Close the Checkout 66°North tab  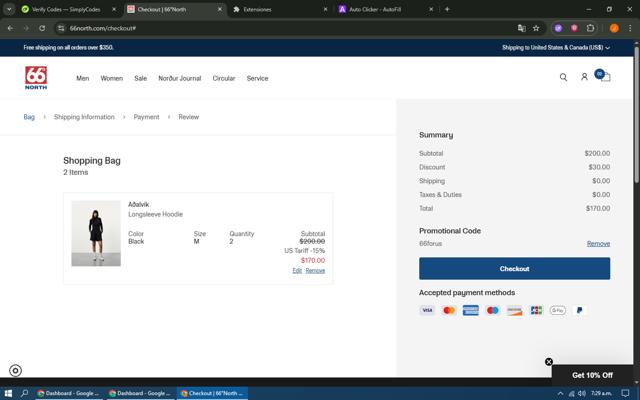click(220, 9)
